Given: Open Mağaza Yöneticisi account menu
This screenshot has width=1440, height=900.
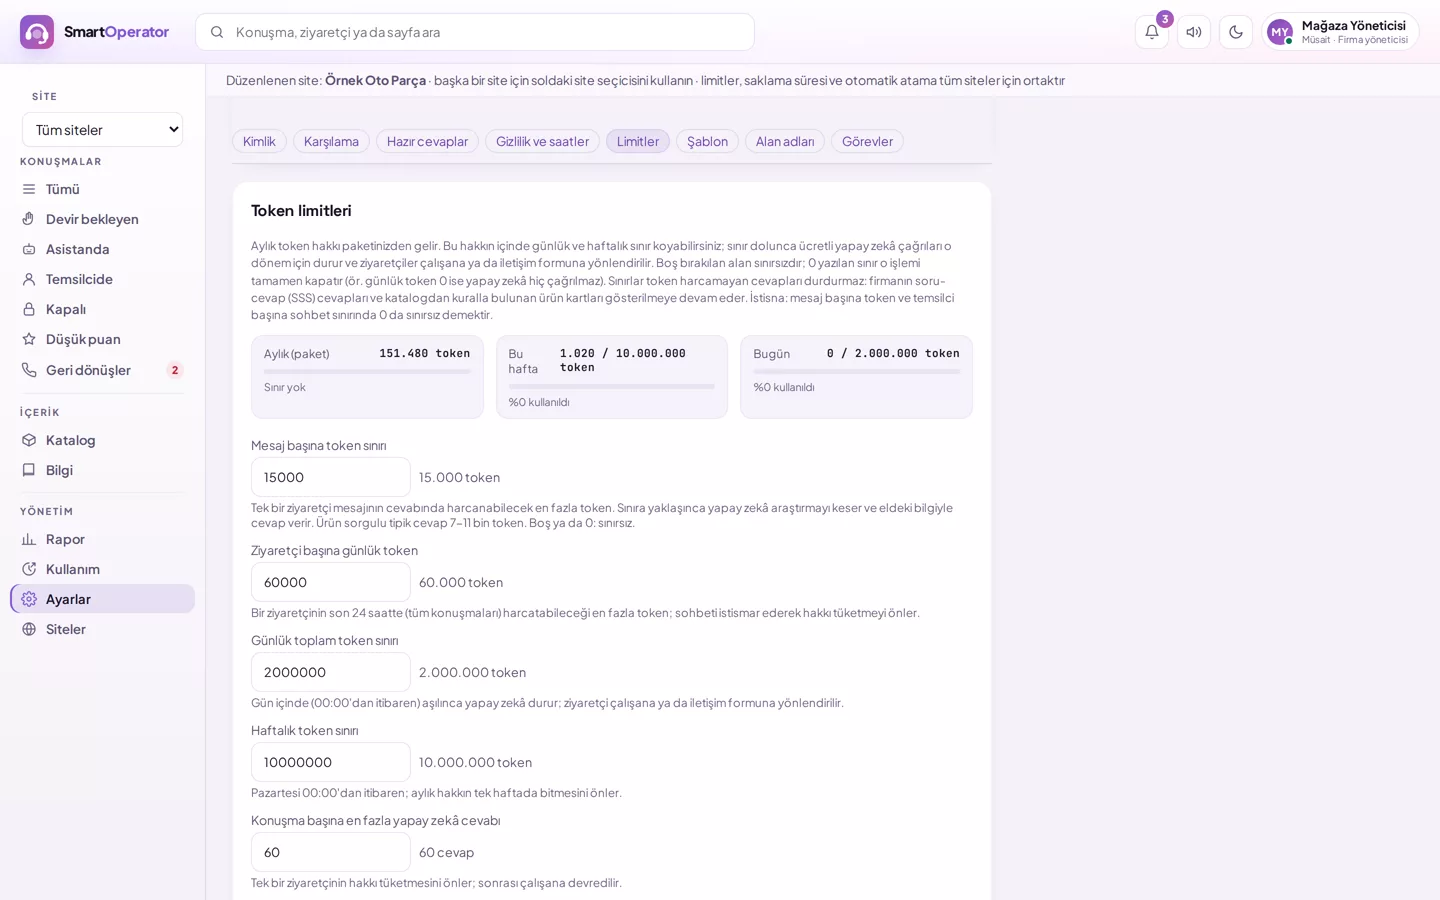Looking at the screenshot, I should 1340,32.
